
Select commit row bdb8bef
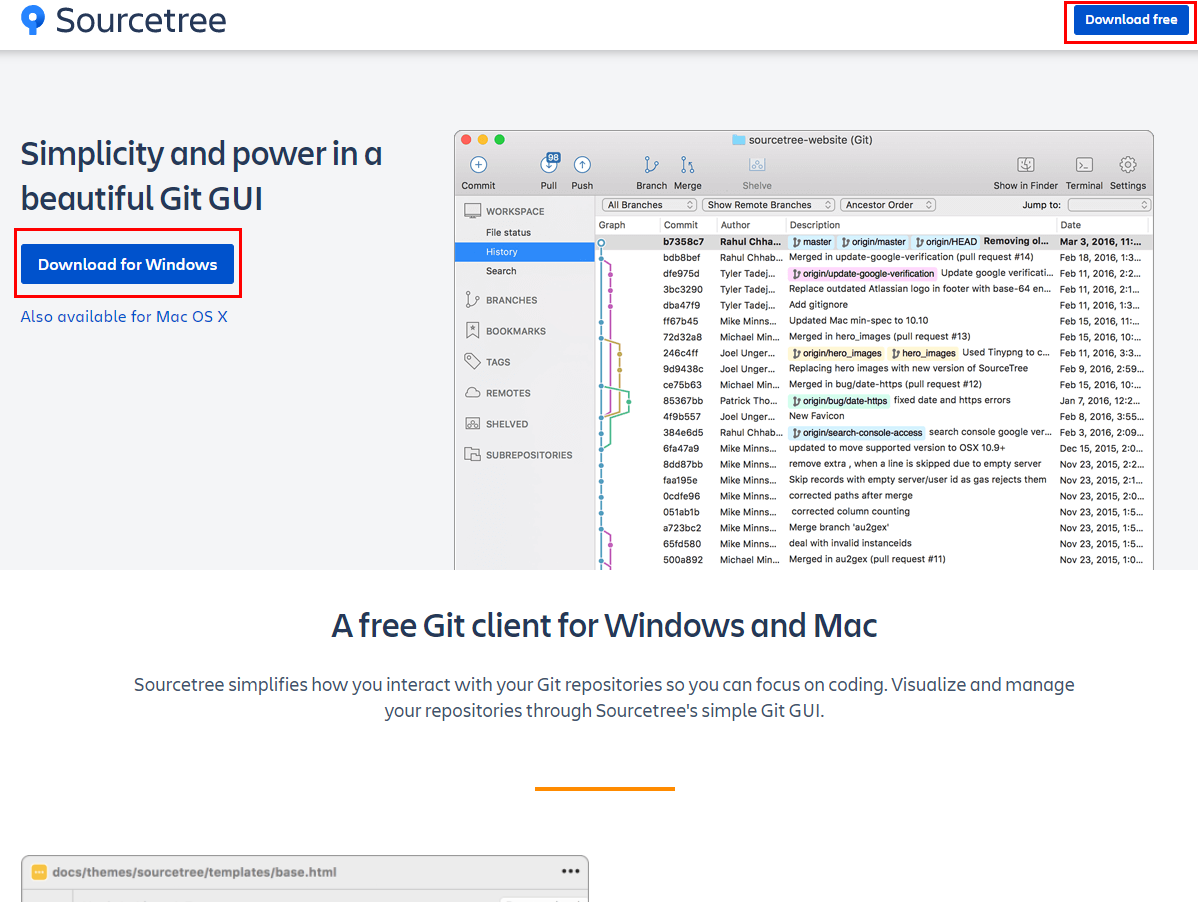click(x=873, y=257)
